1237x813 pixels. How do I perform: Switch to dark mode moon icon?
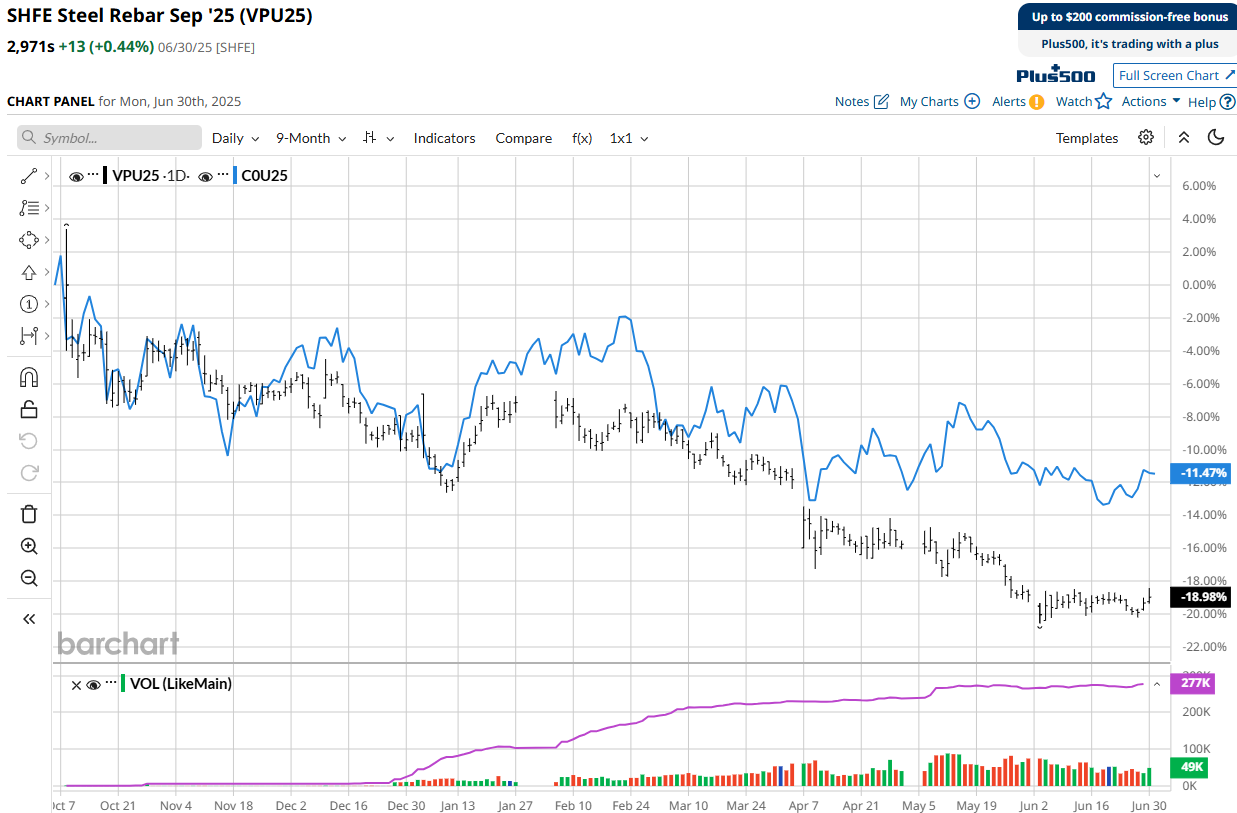point(1216,138)
